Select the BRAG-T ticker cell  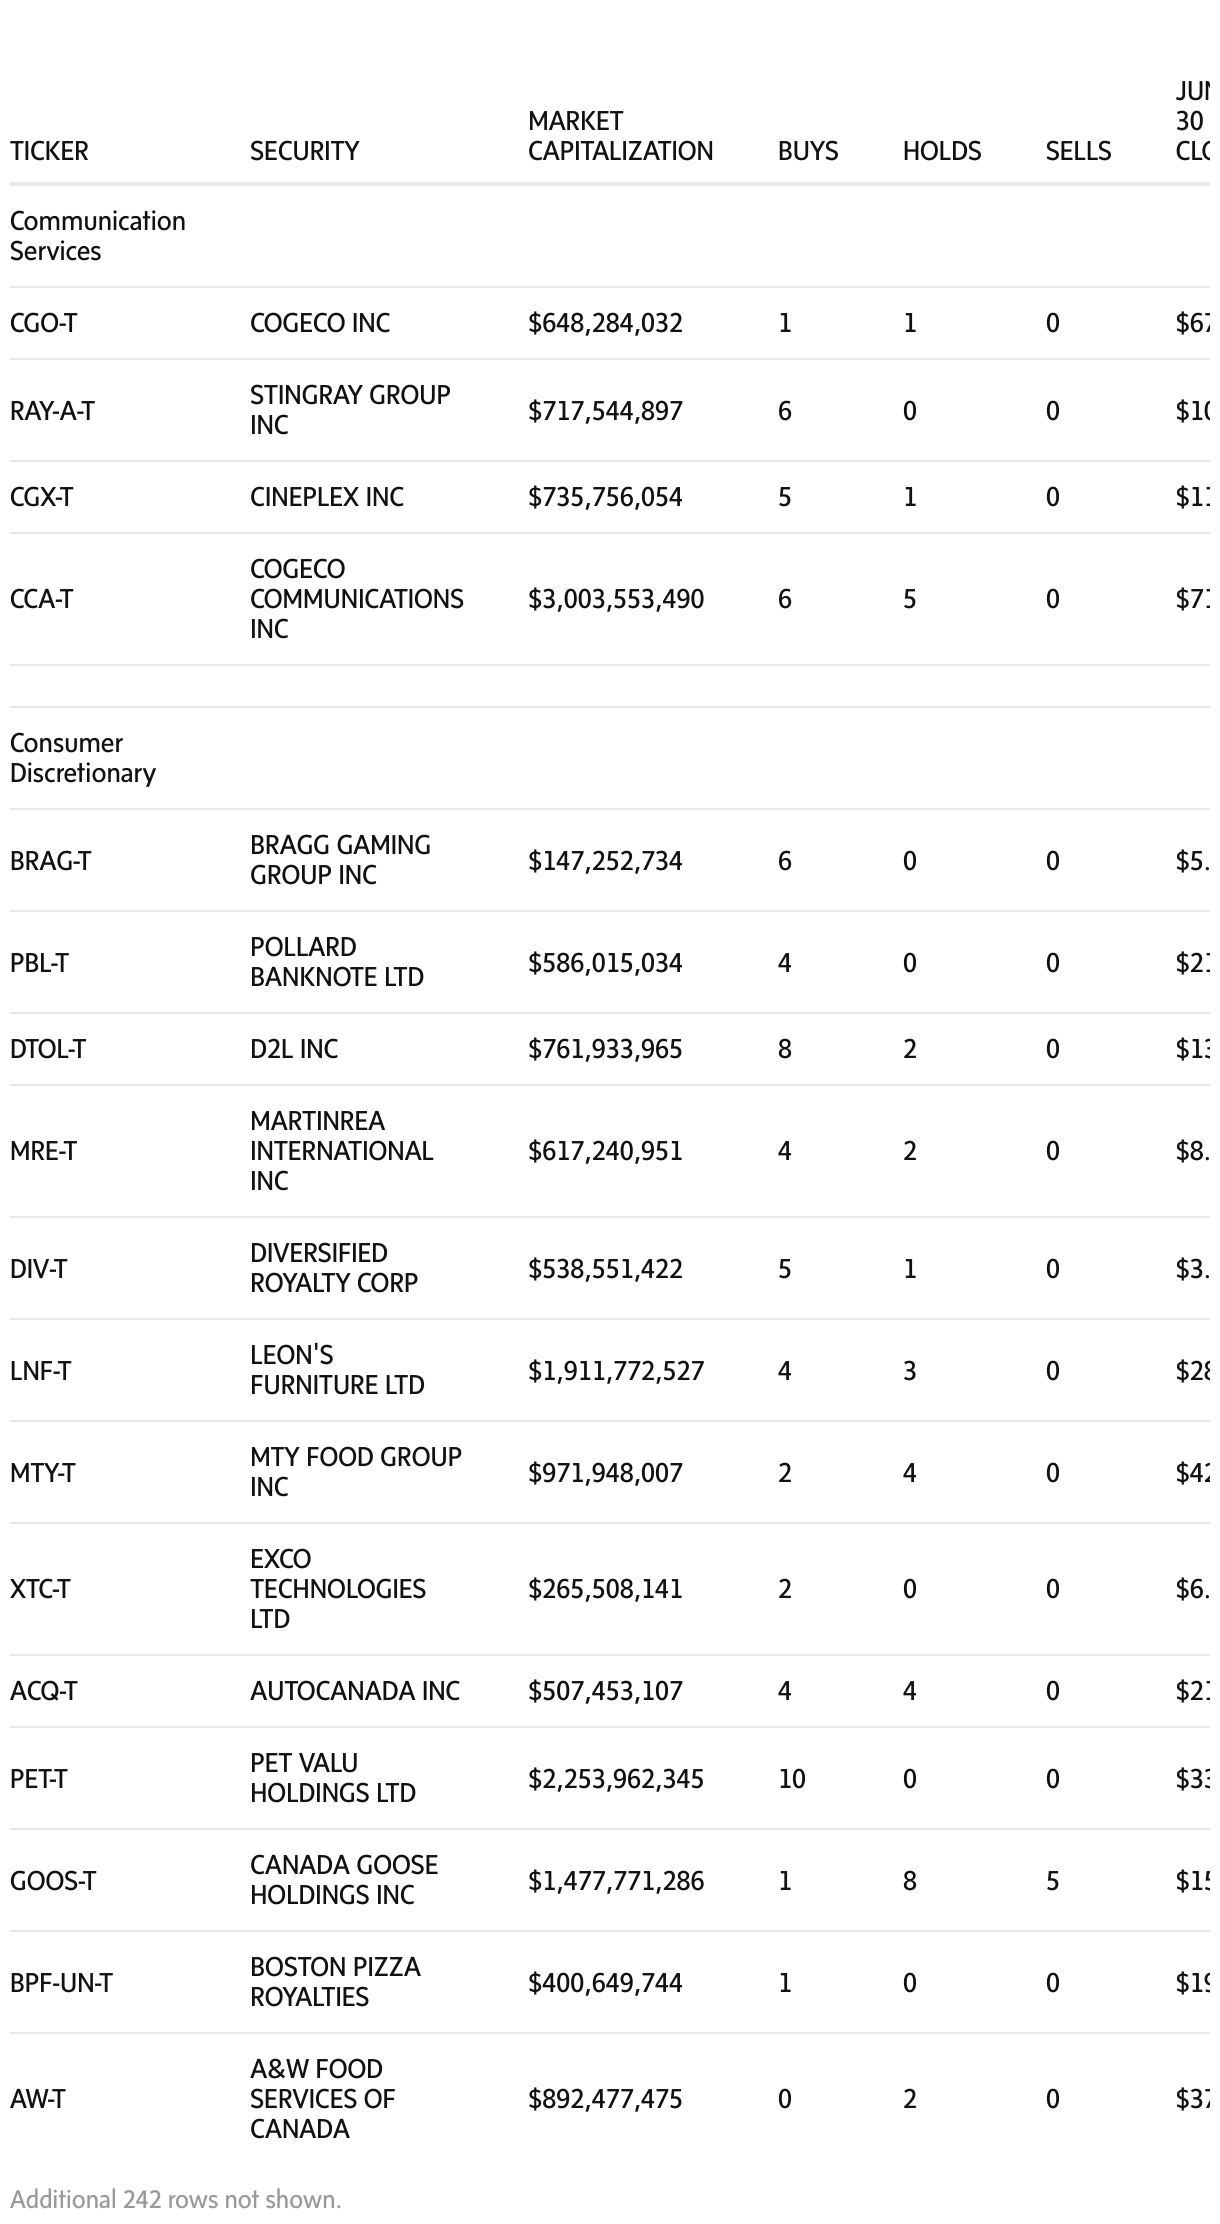point(50,861)
